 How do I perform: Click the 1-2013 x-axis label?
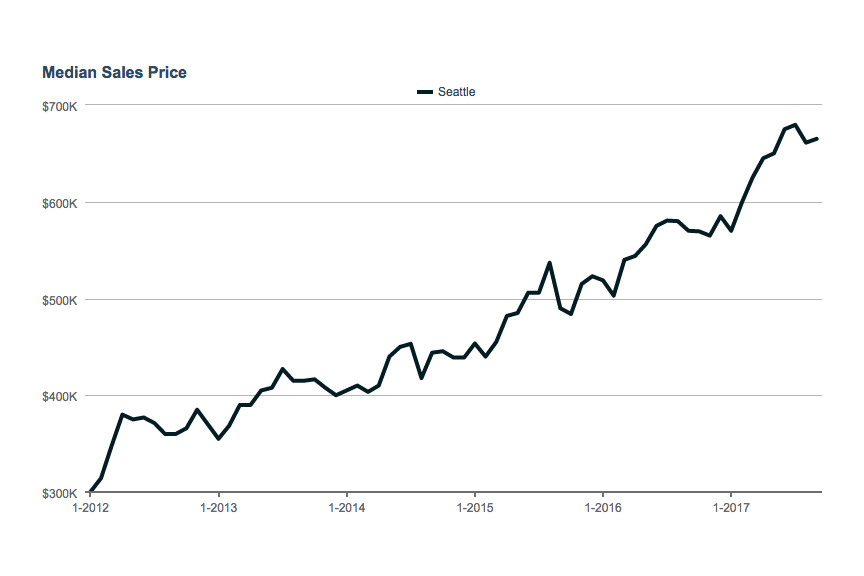point(218,508)
